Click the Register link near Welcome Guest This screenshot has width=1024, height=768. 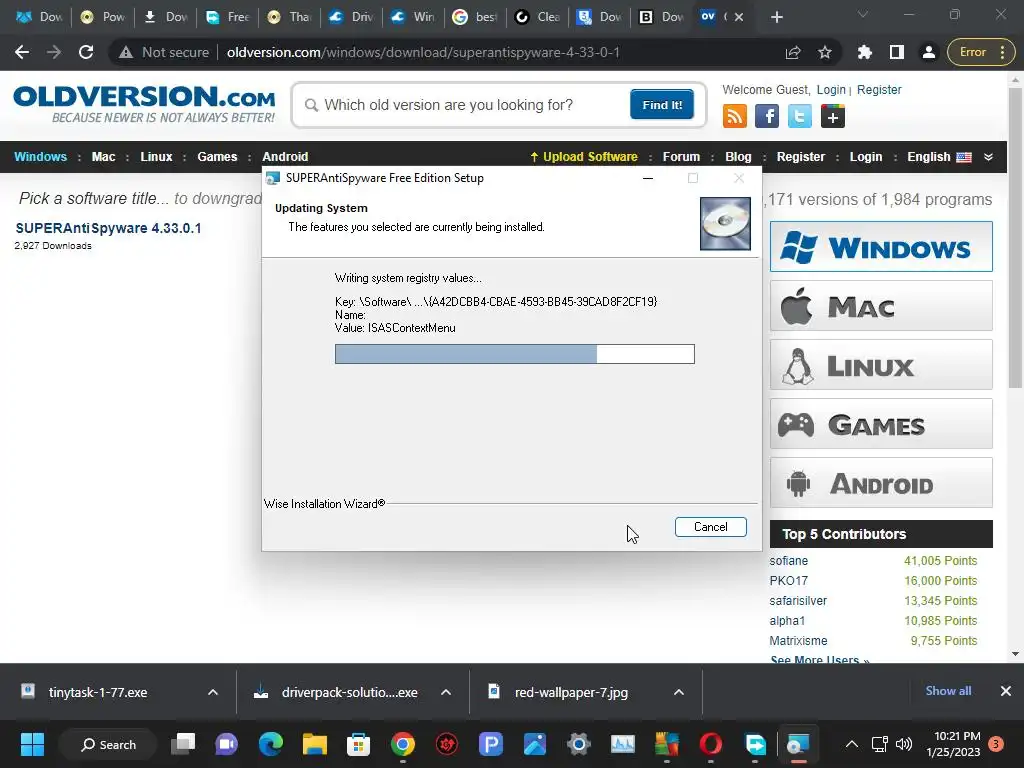[879, 89]
